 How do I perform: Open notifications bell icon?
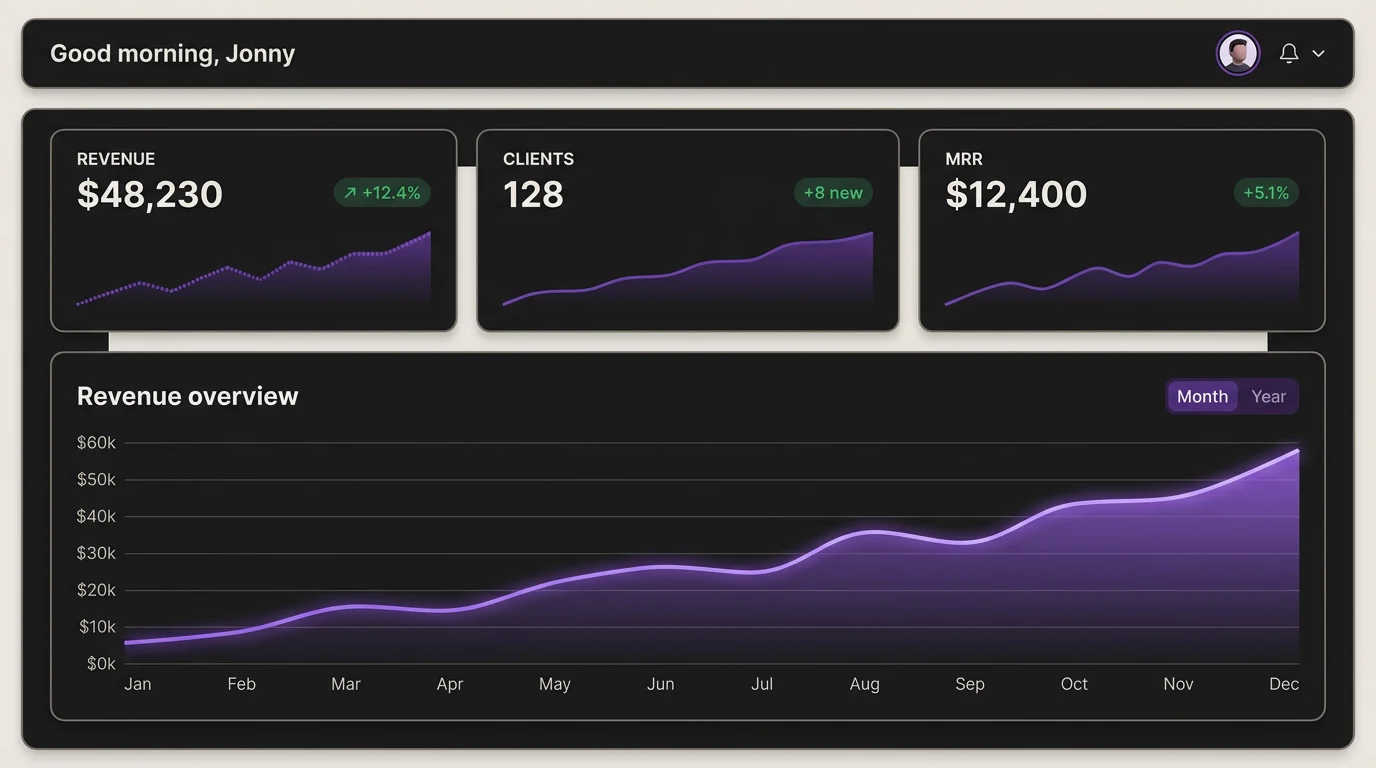point(1289,54)
